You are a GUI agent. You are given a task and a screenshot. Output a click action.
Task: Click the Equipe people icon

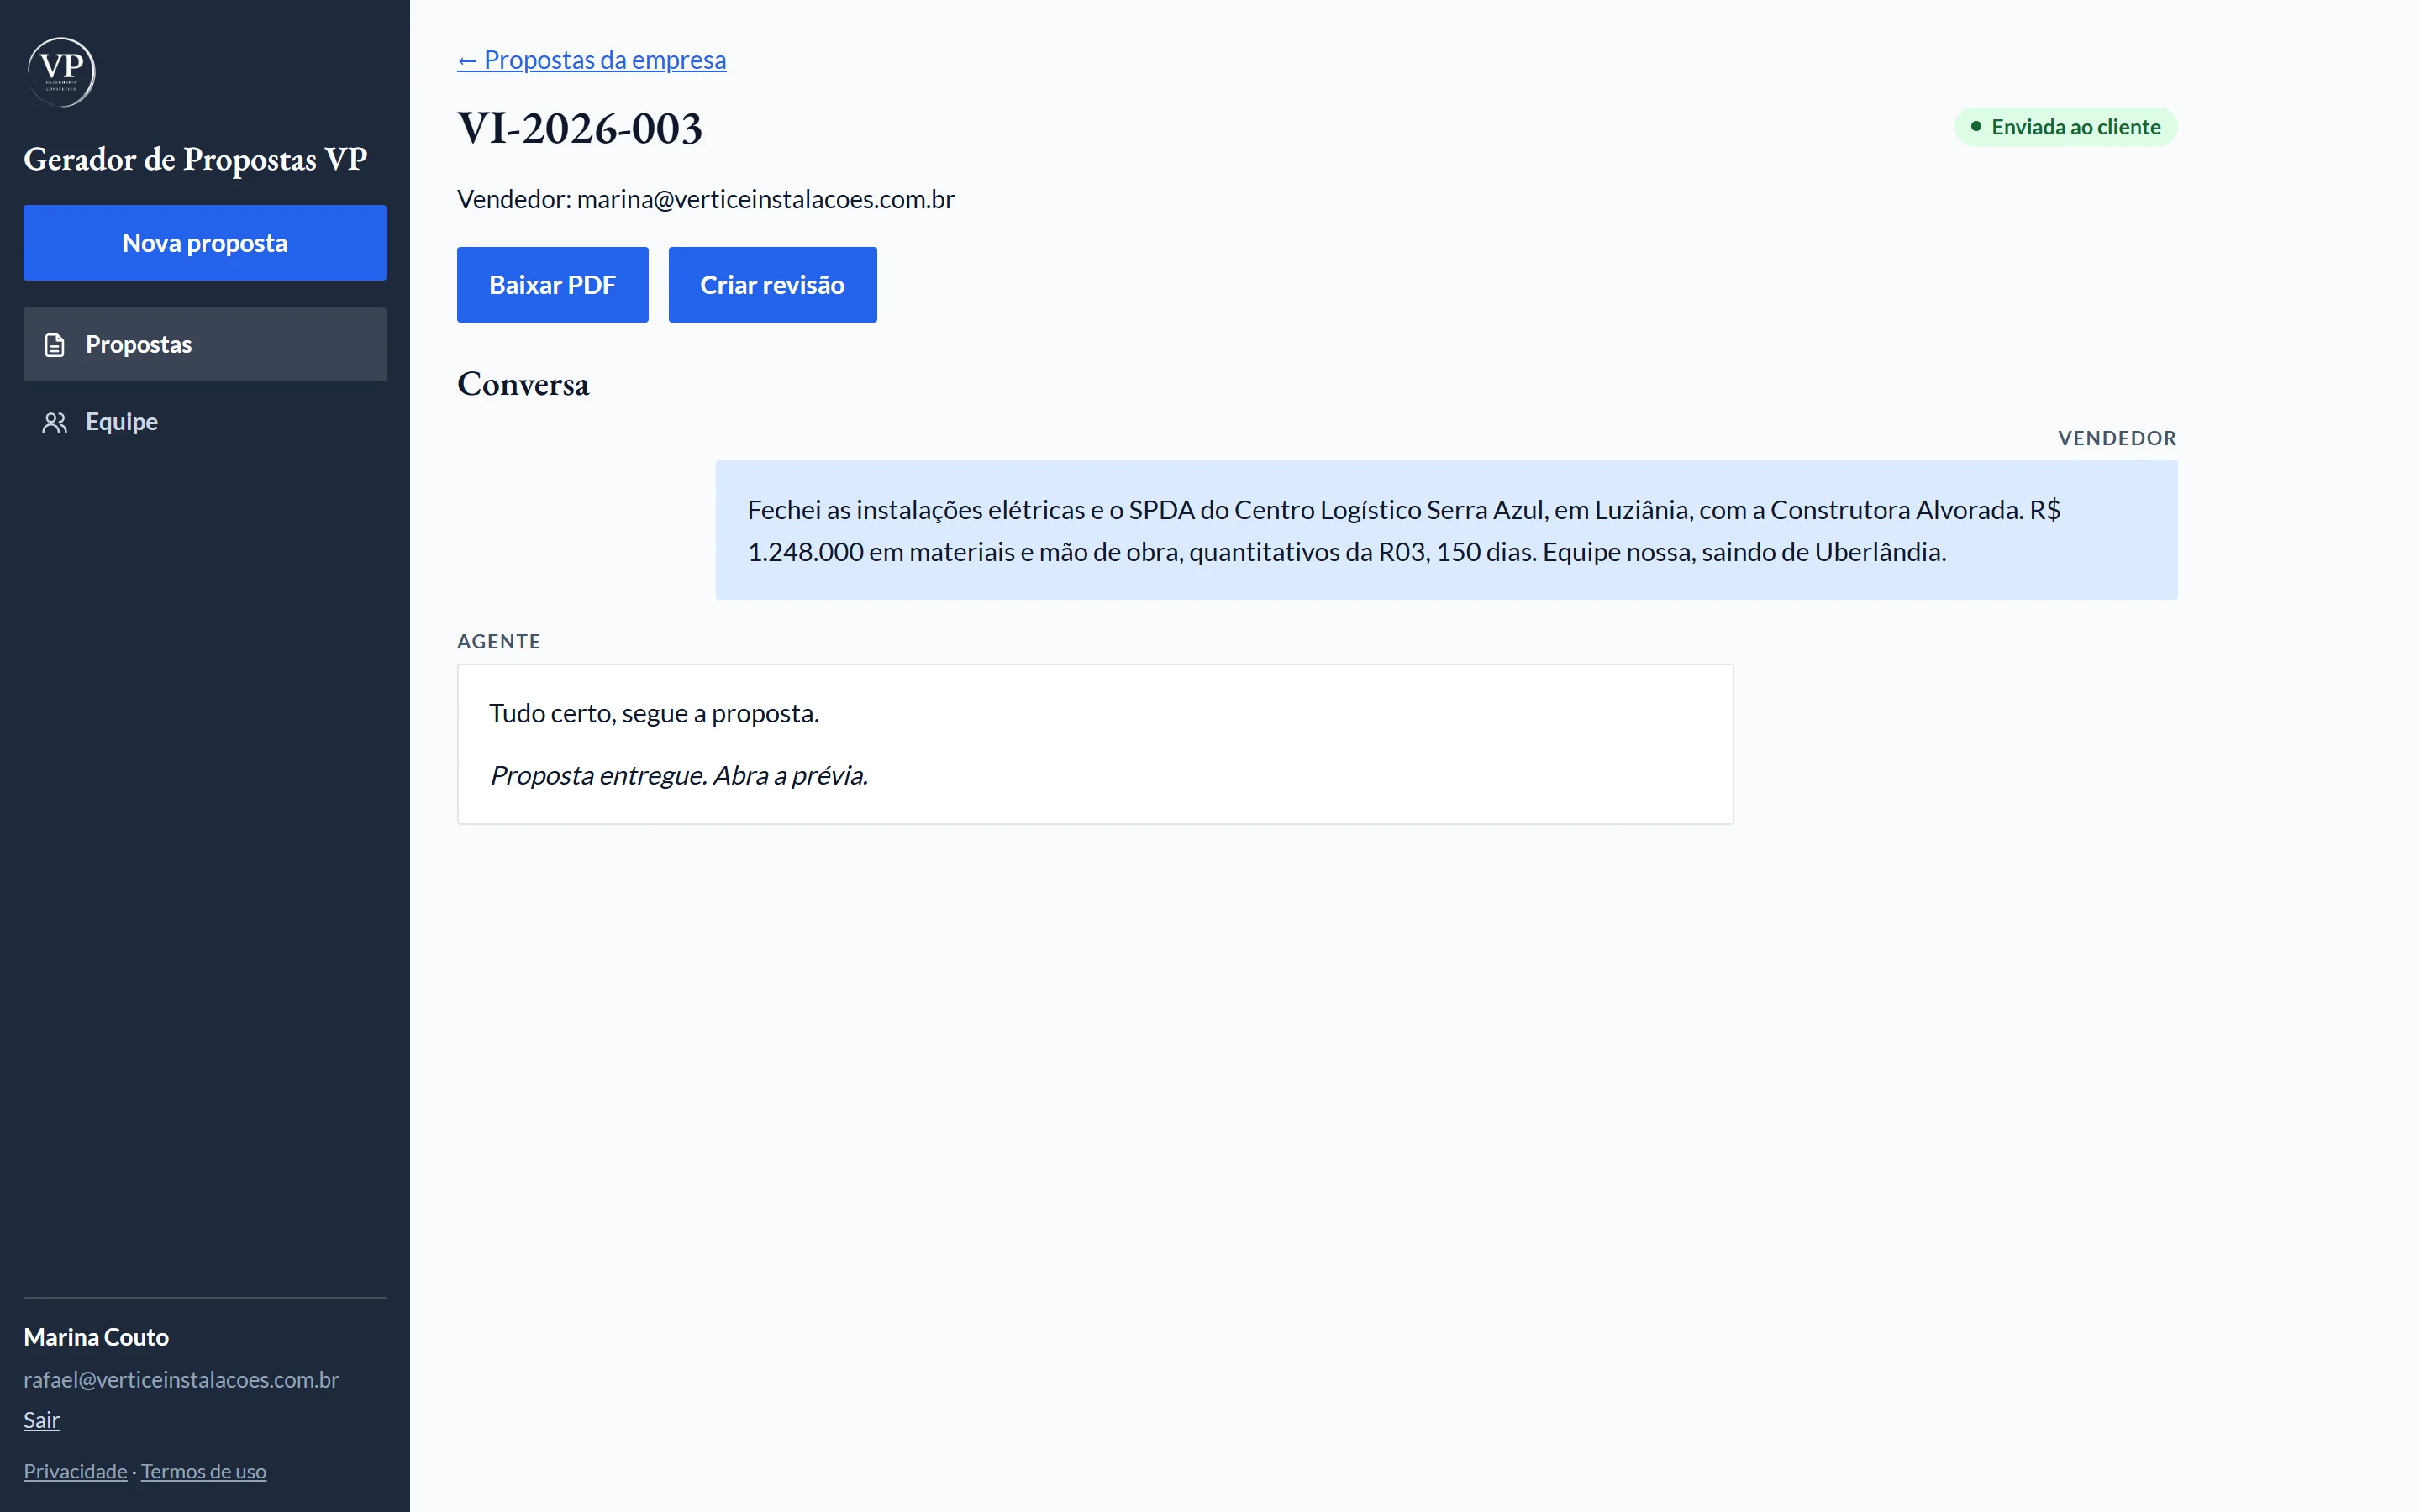click(55, 422)
